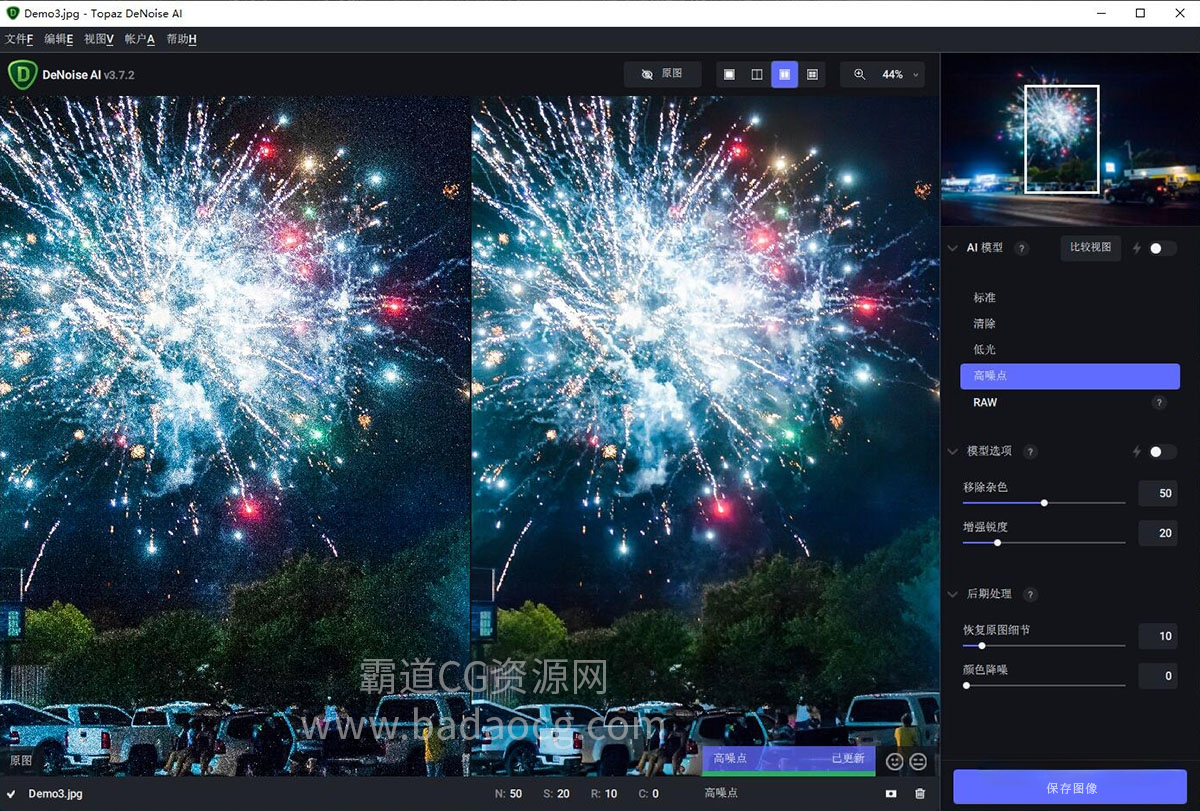The height and width of the screenshot is (811, 1200).
Task: Click the navigator thumbnail preview
Action: pos(1071,139)
